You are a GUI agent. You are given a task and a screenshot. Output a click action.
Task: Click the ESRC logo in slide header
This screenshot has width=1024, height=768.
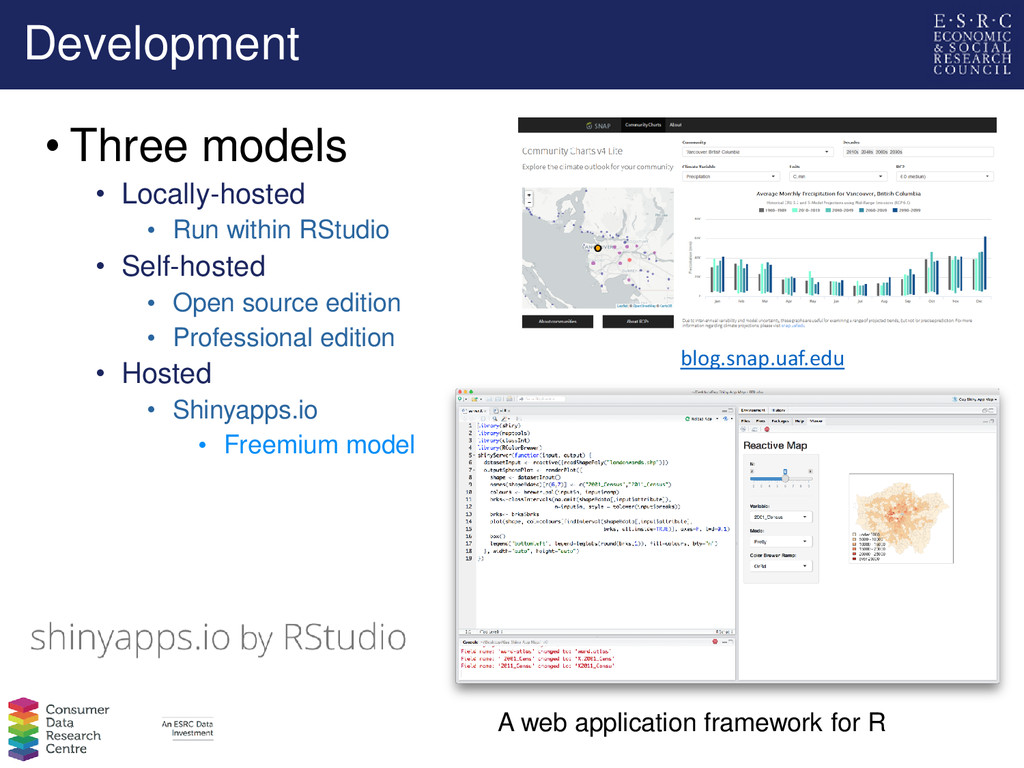pos(972,44)
